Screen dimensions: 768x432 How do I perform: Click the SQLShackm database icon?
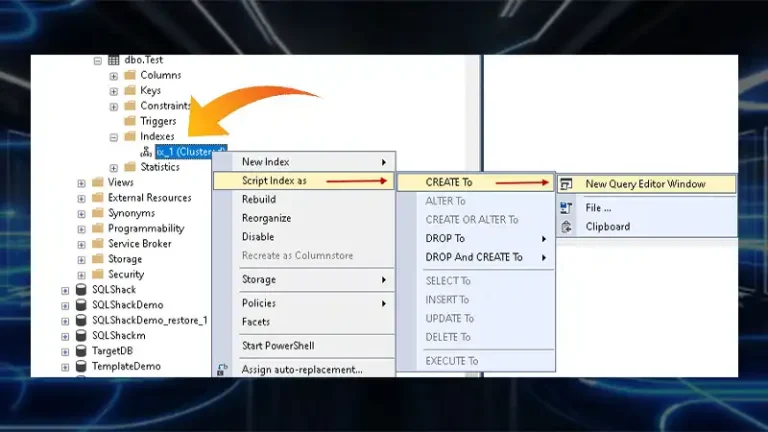pyautogui.click(x=81, y=336)
